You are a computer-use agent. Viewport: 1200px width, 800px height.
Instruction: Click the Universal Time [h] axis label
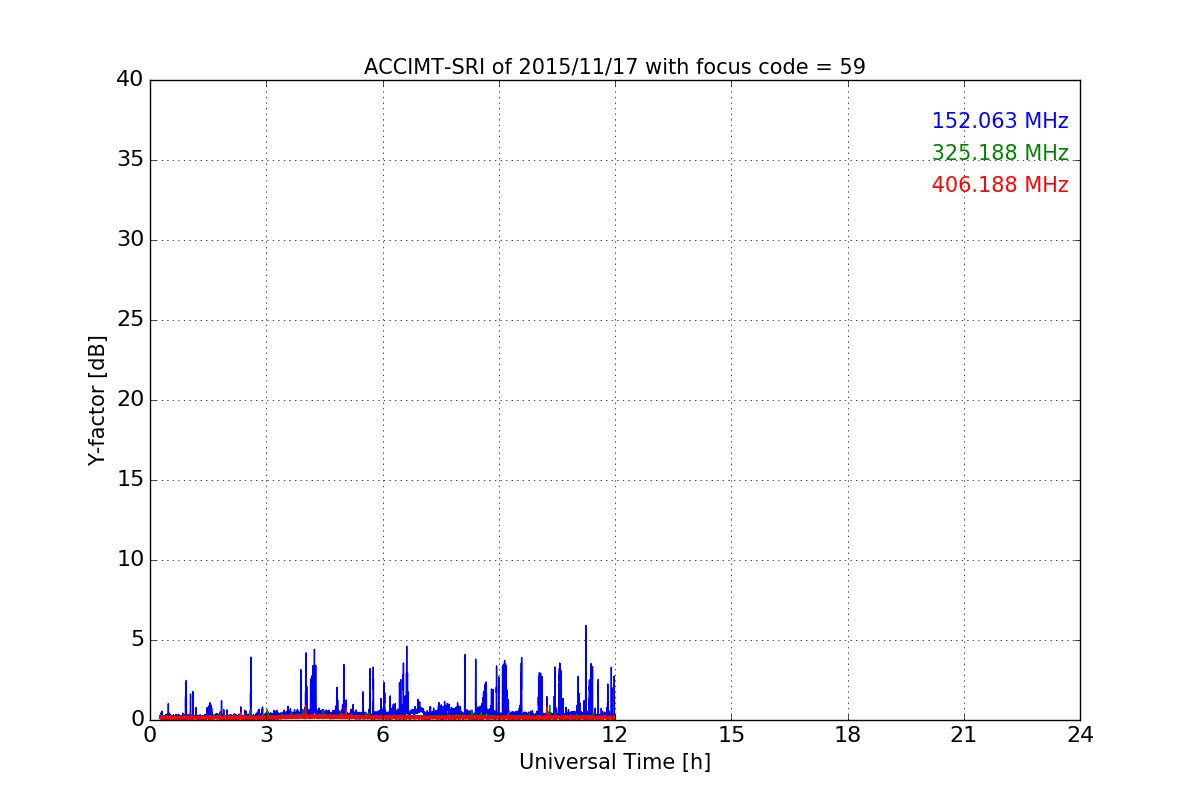(614, 762)
